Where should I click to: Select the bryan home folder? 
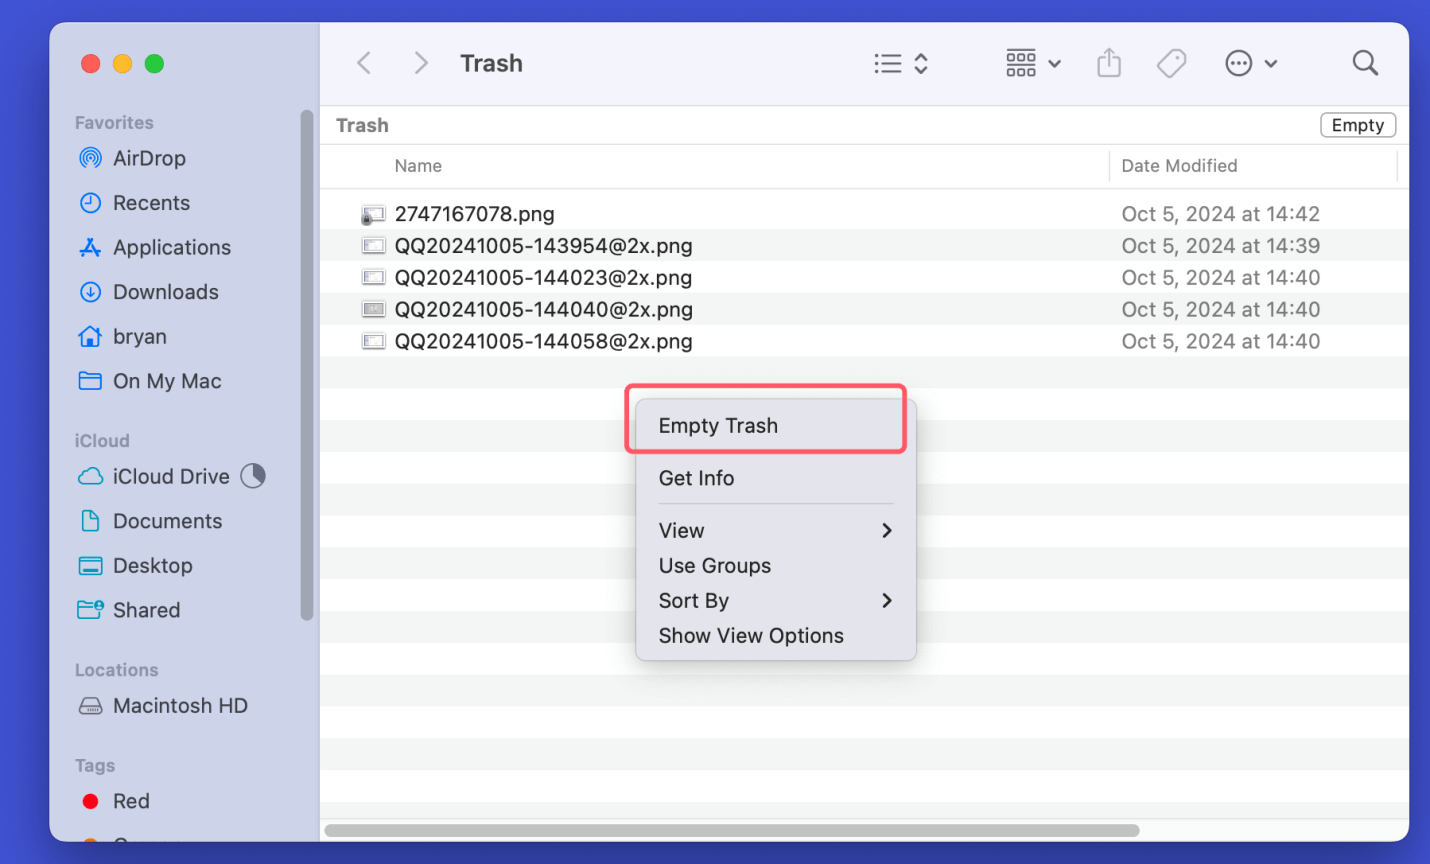tap(140, 336)
